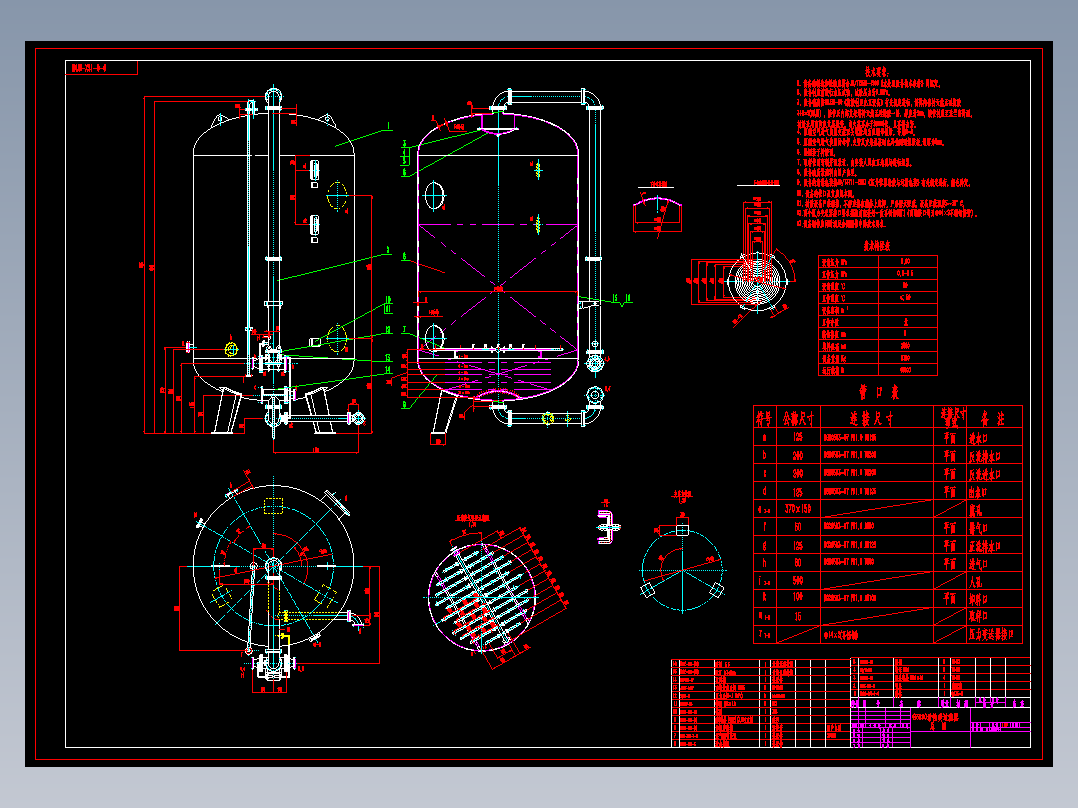
Task: Click the small domed head detail
Action: tap(657, 210)
